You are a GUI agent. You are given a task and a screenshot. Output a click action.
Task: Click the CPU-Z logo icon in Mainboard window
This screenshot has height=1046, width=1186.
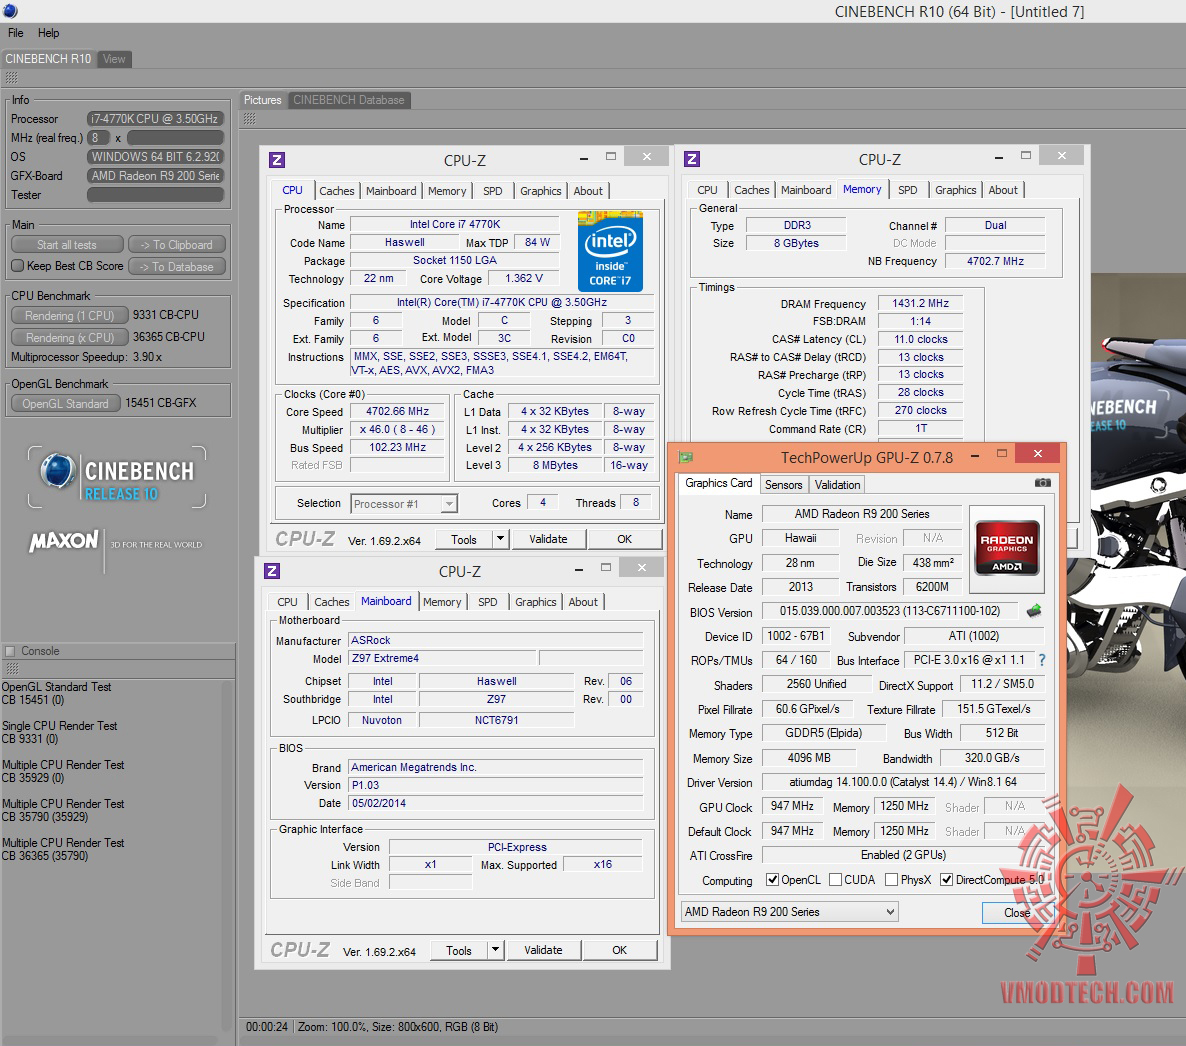pyautogui.click(x=272, y=571)
